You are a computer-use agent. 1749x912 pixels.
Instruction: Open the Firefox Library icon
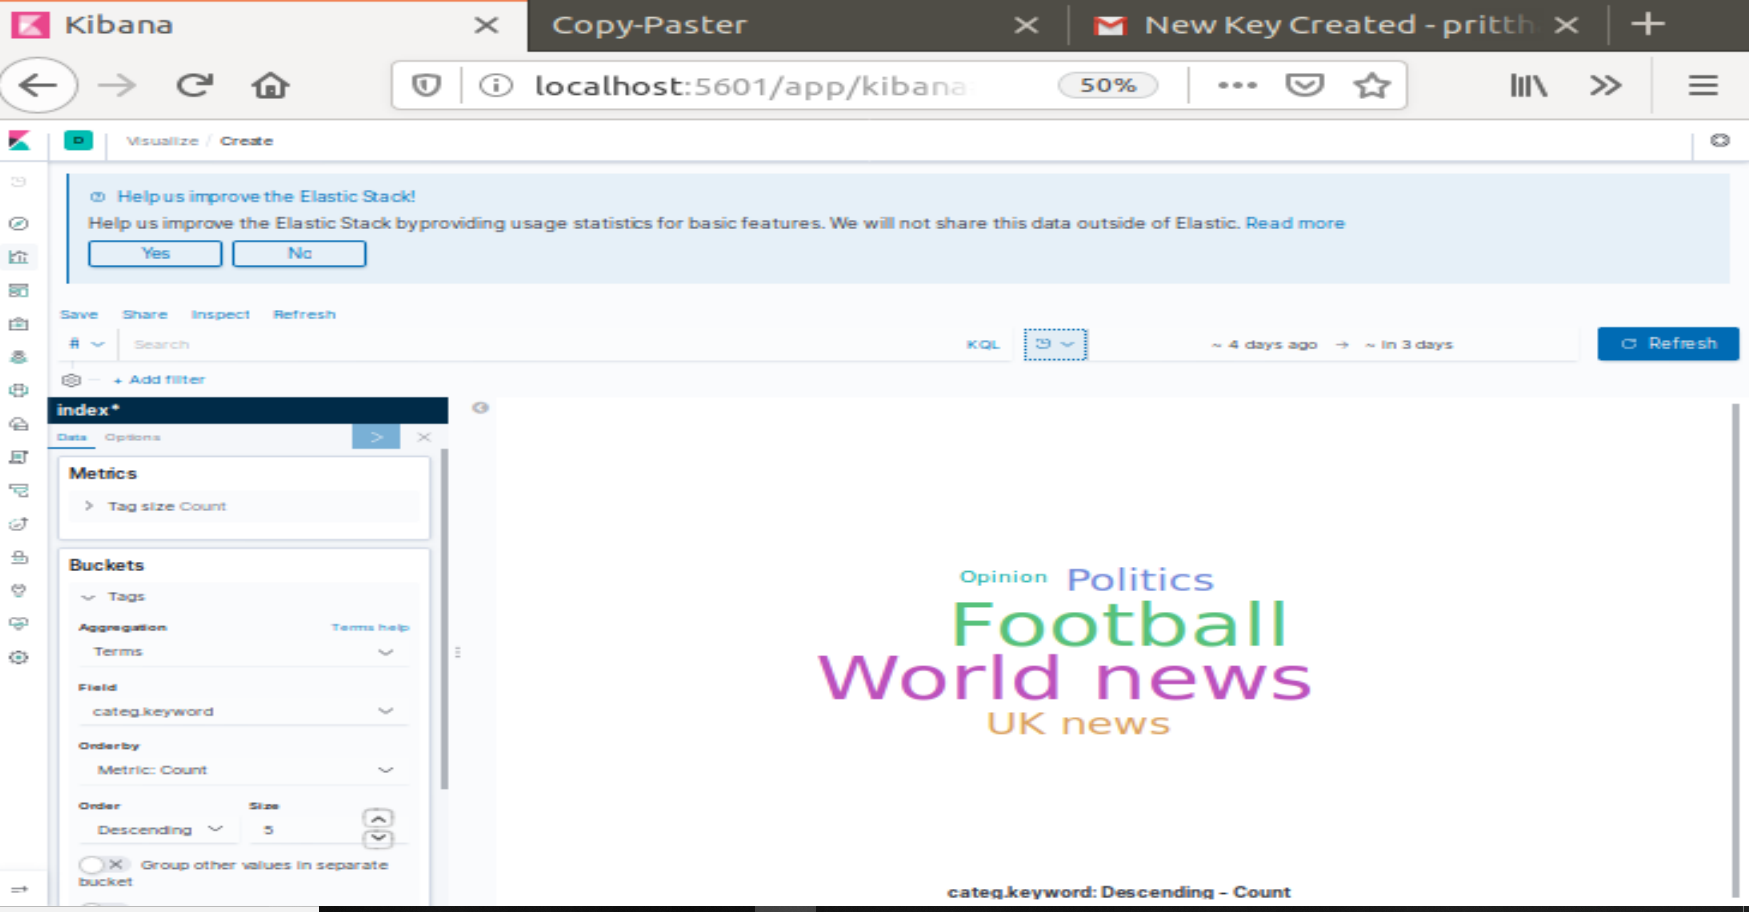(x=1528, y=85)
